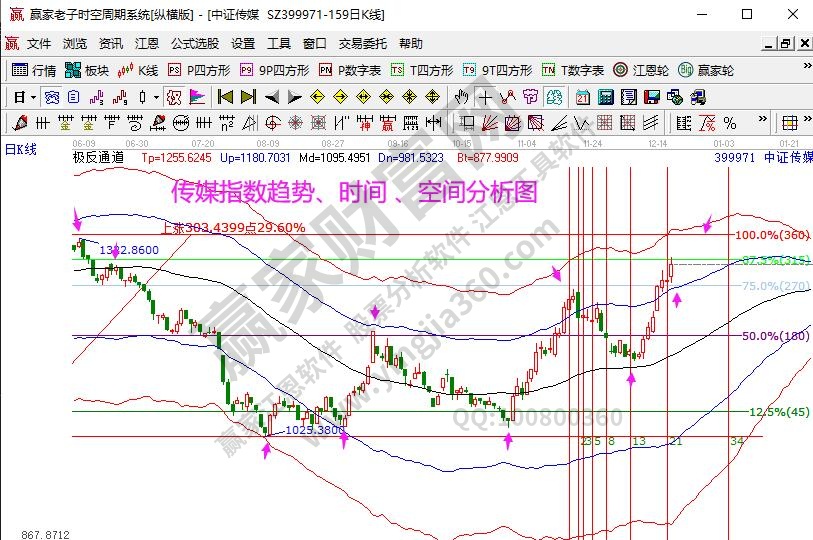Click the 399971 stock code text
This screenshot has width=813, height=540.
pos(734,157)
